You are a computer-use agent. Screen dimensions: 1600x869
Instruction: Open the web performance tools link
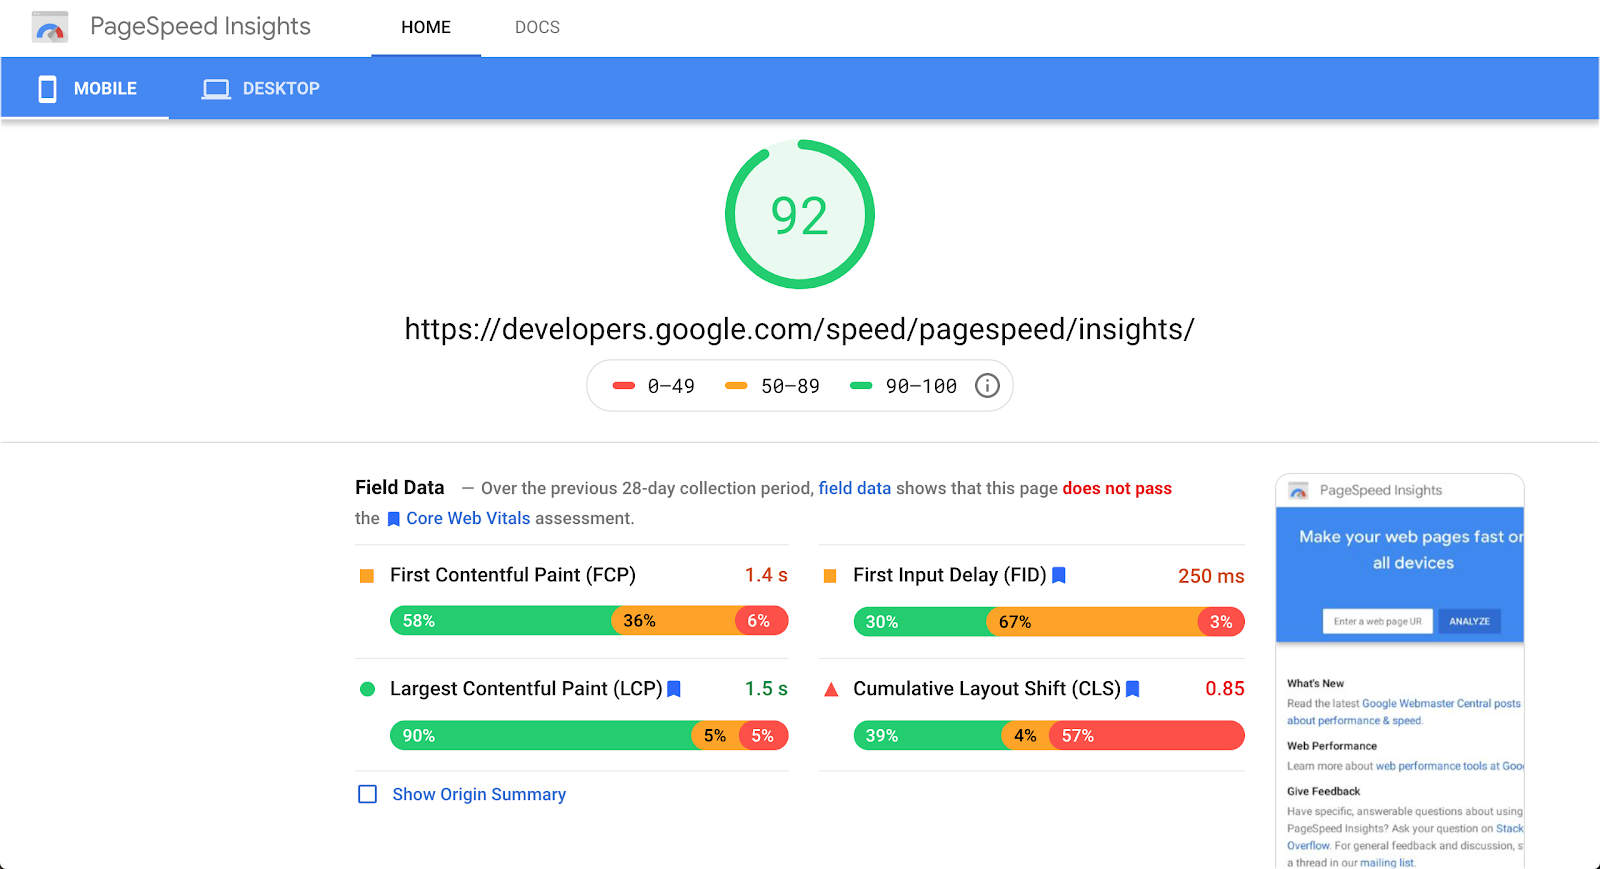pos(1450,766)
